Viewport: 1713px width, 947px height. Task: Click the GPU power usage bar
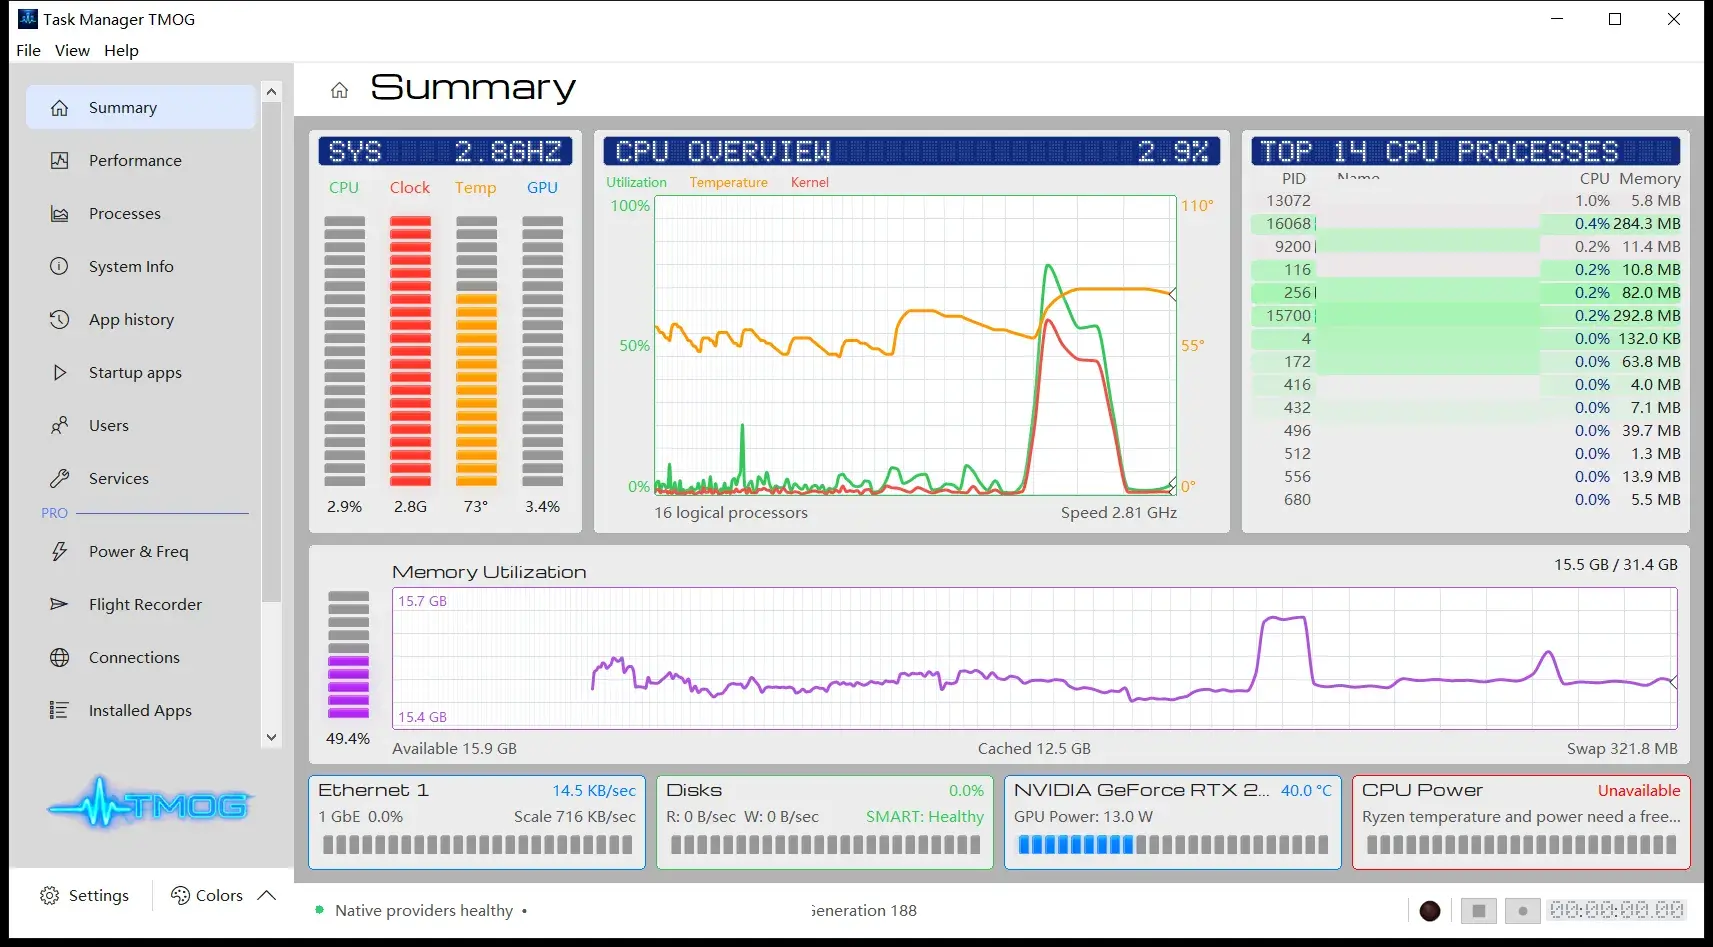(x=1173, y=845)
